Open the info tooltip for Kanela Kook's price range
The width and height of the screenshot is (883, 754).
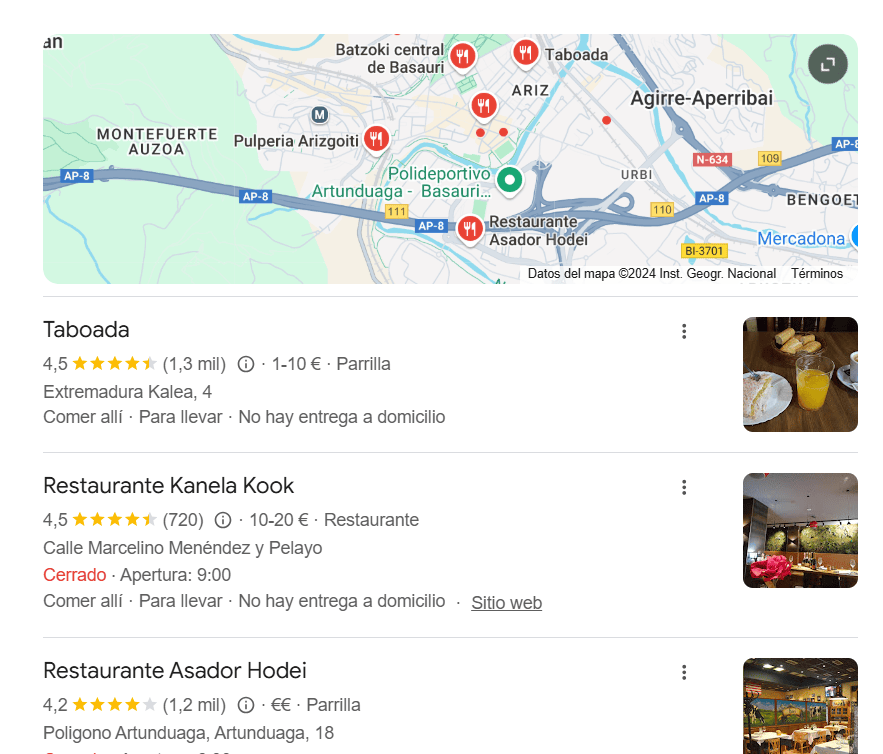pos(221,520)
